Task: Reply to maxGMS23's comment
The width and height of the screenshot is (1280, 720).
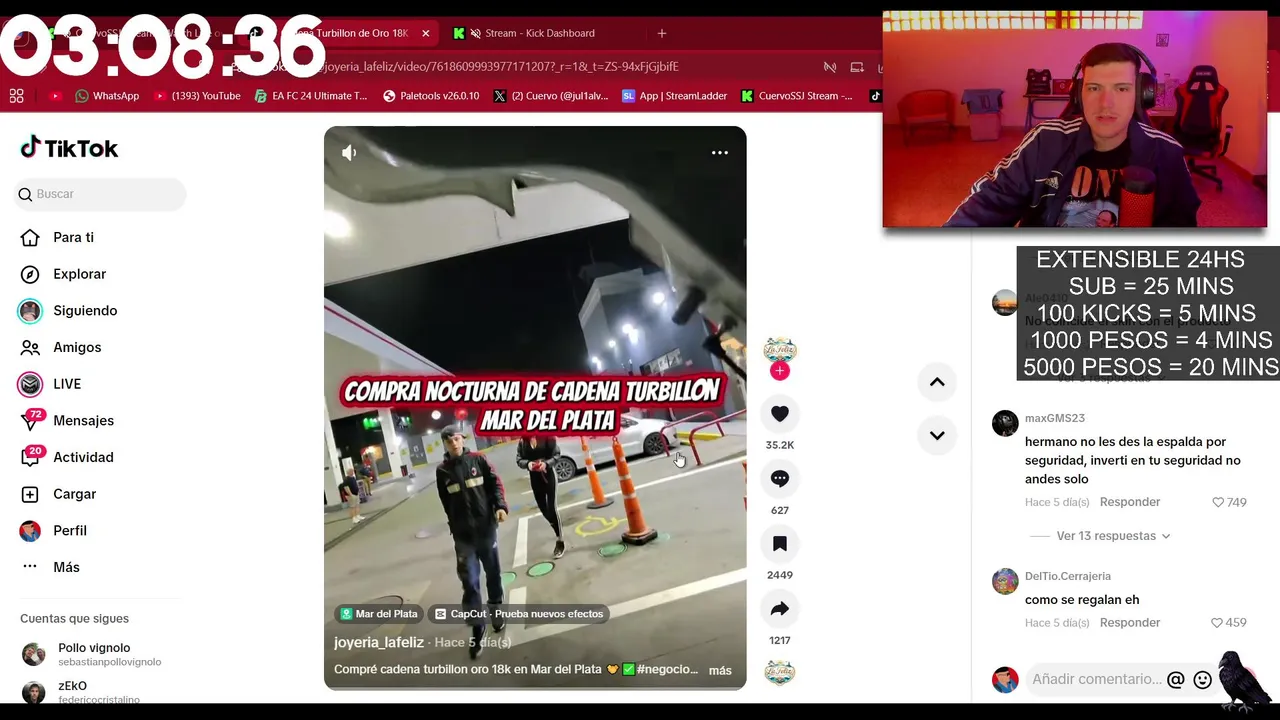Action: click(1130, 502)
